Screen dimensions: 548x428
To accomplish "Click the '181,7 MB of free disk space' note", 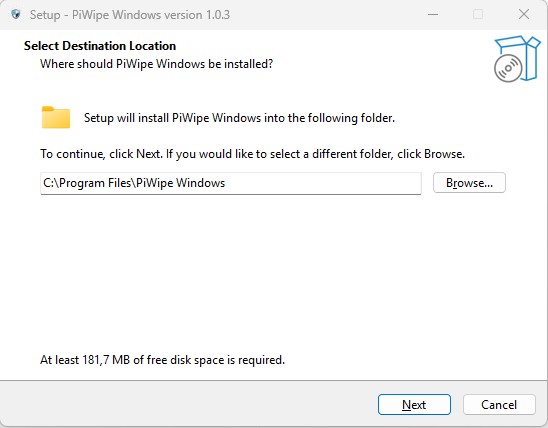I will click(163, 360).
